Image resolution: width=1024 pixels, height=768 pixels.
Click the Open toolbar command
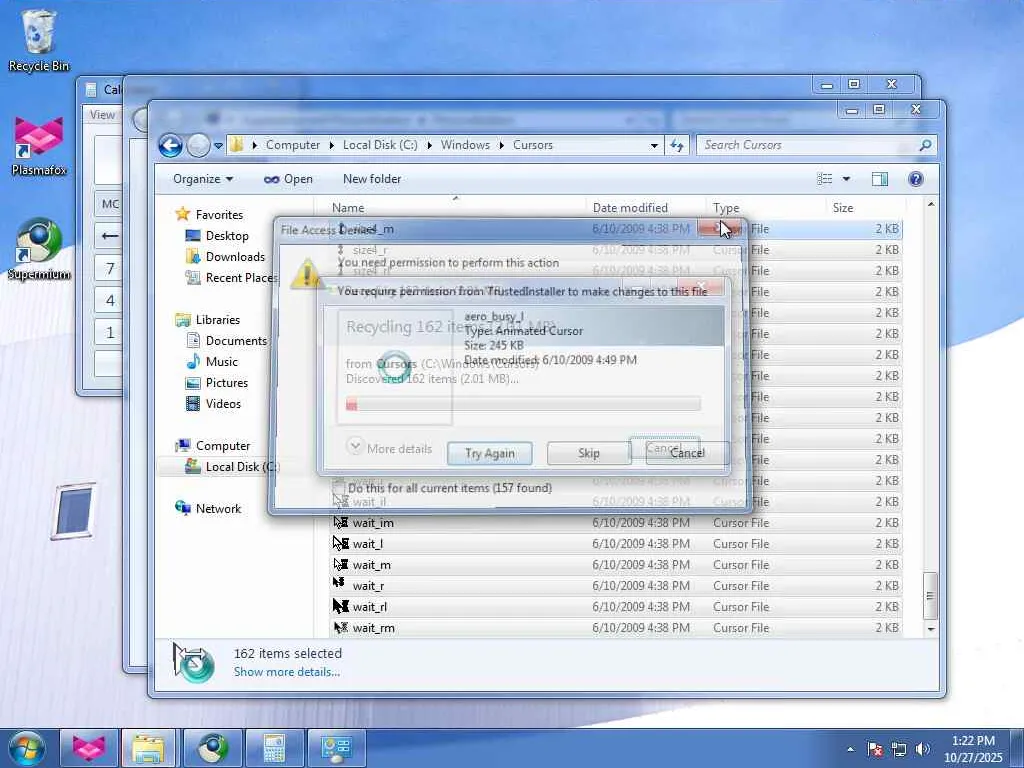pyautogui.click(x=288, y=179)
